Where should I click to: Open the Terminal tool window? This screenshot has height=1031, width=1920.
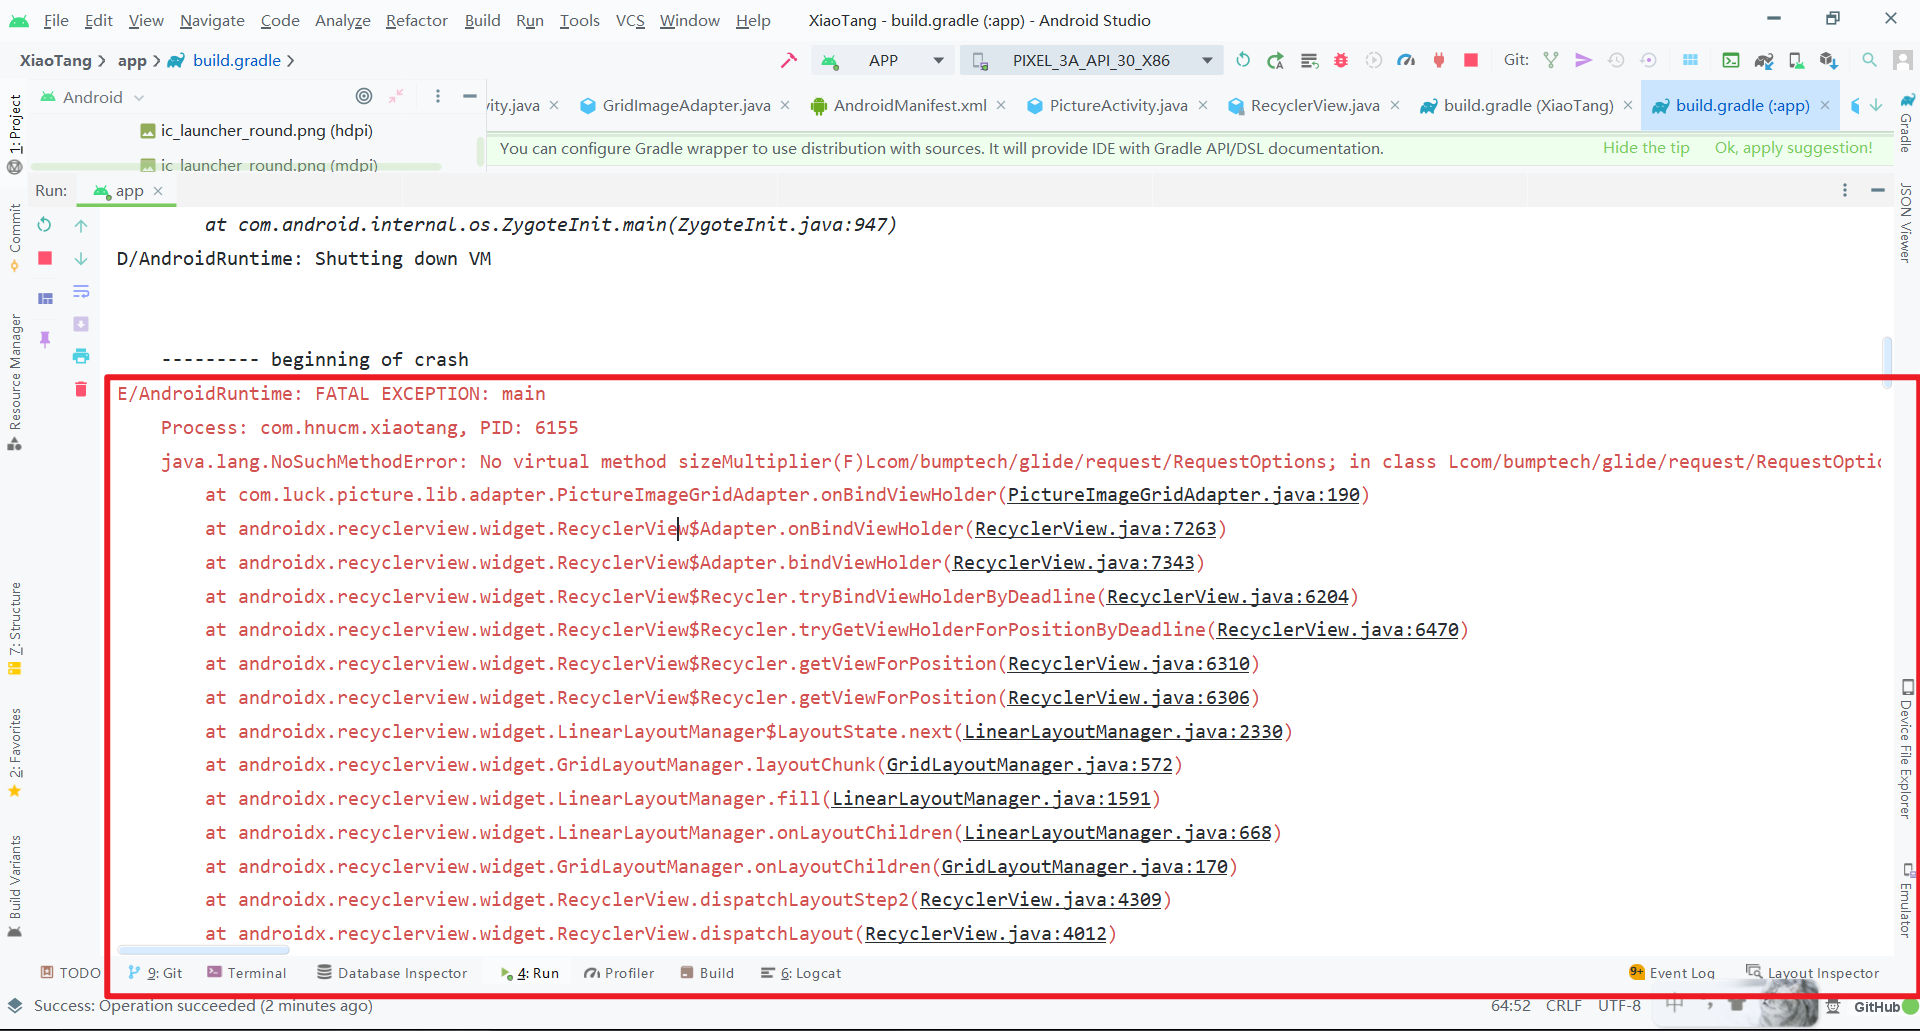246,973
